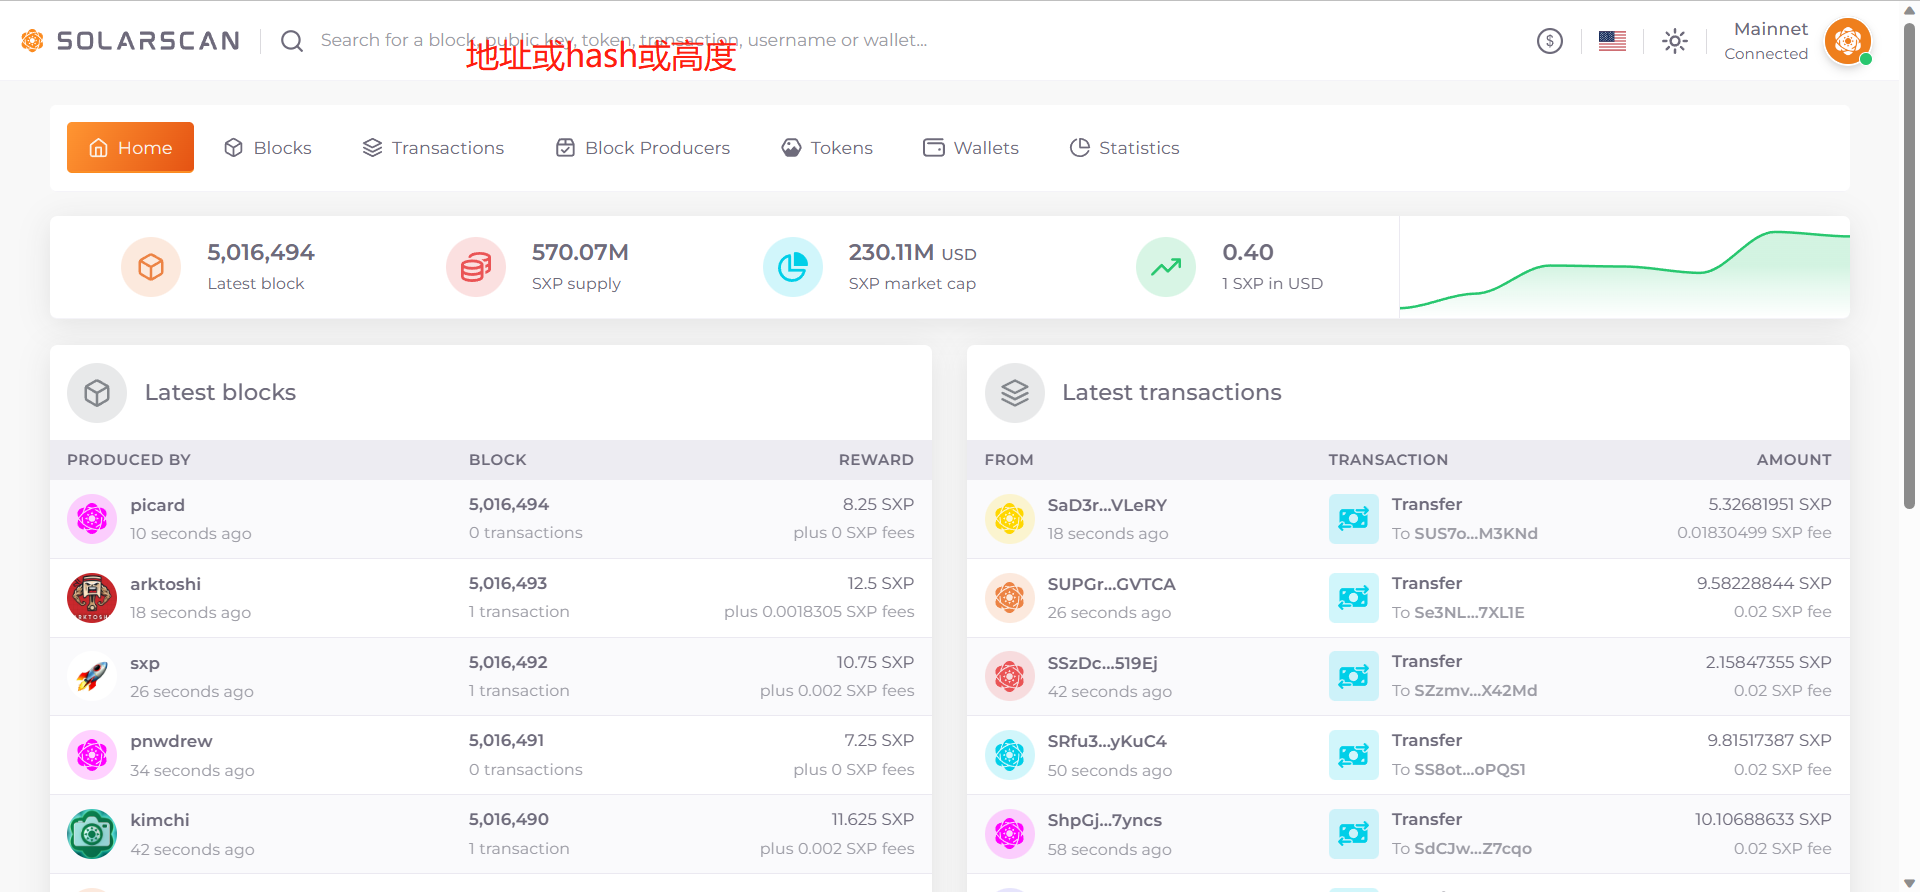Viewport: 1920px width, 892px height.
Task: Click the SXP price chart
Action: pos(1625,268)
